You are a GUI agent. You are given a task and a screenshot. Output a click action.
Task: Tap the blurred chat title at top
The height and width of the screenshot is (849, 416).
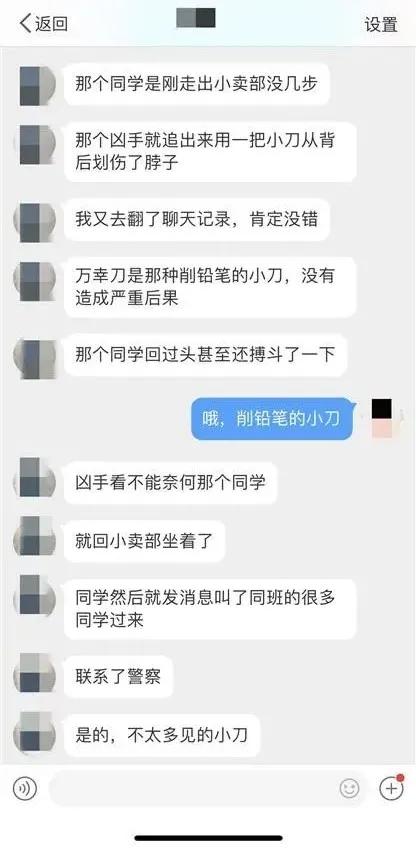click(196, 18)
